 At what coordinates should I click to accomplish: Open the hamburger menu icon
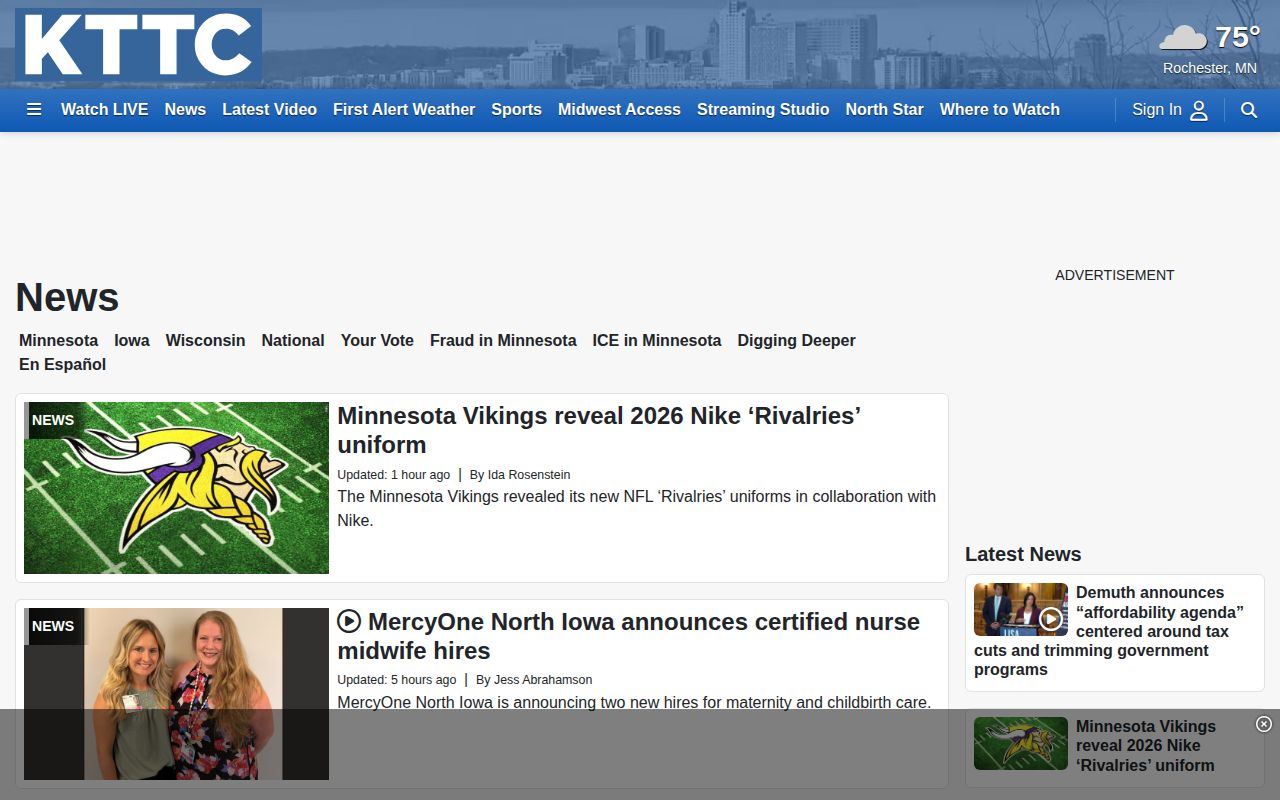click(34, 110)
